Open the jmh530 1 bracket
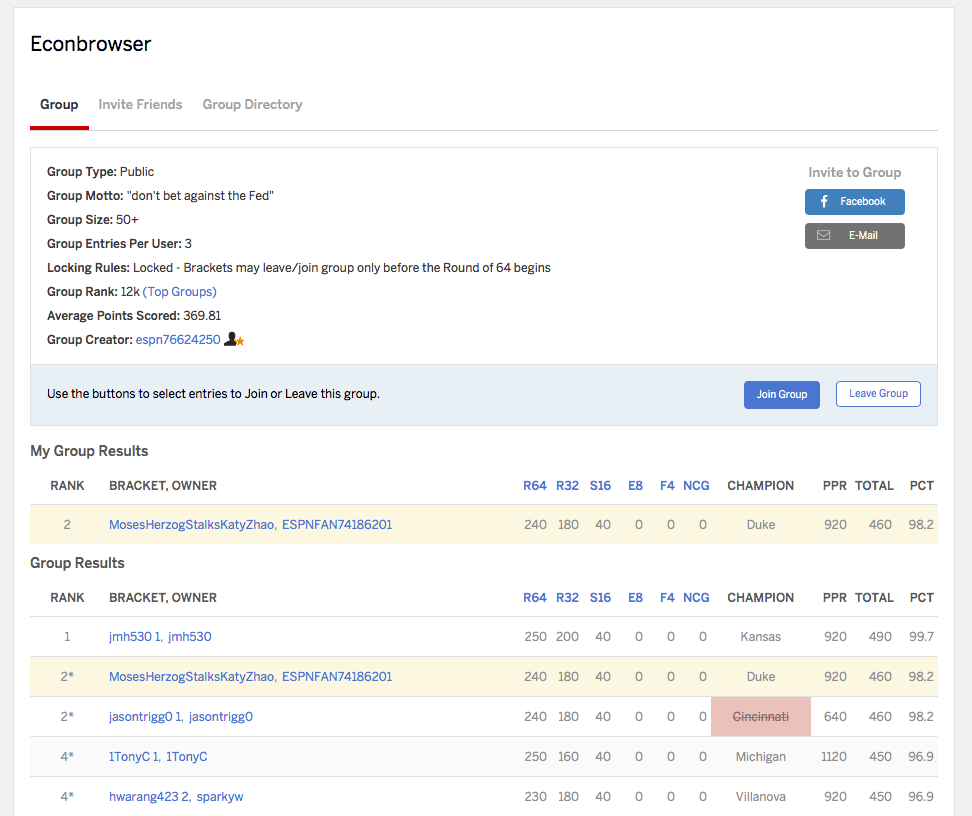The image size is (972, 816). pos(135,637)
